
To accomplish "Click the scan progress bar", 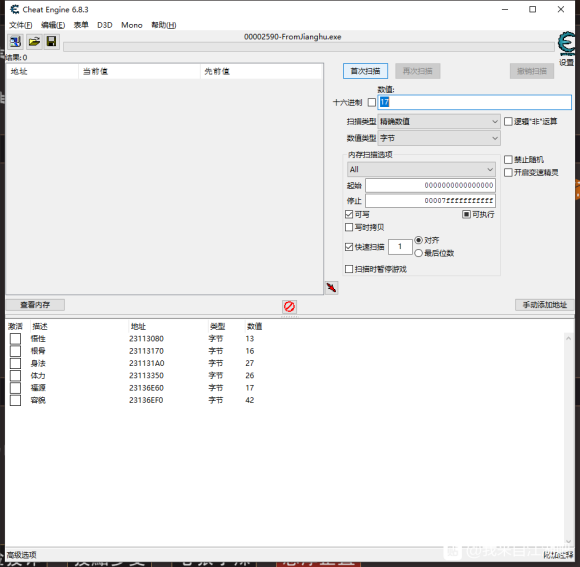I will pyautogui.click(x=309, y=47).
